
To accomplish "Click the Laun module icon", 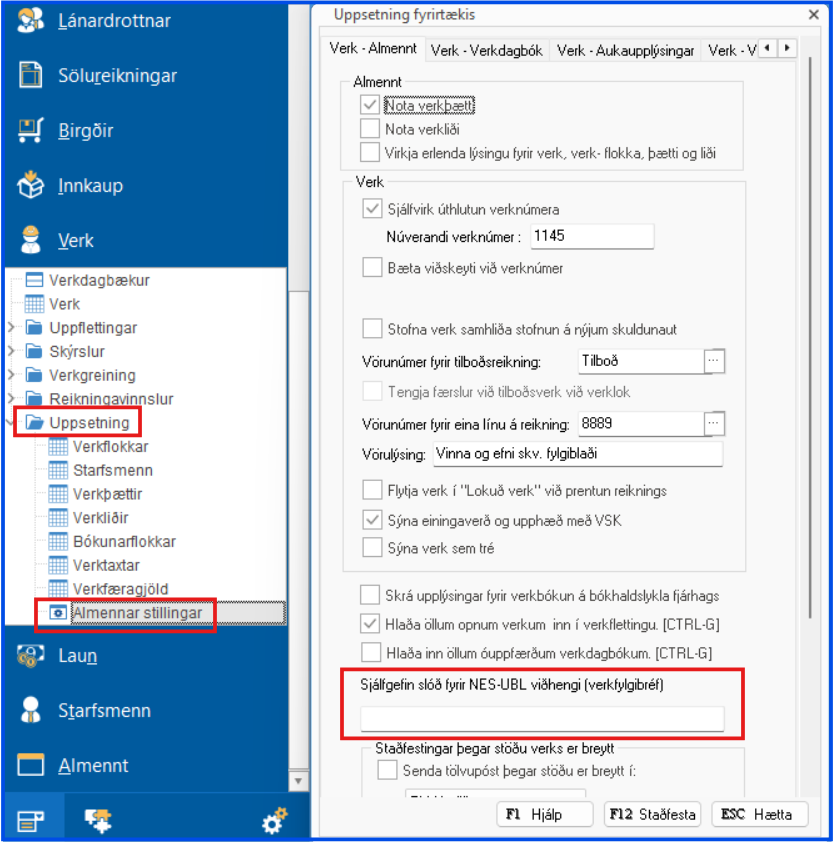I will [31, 656].
